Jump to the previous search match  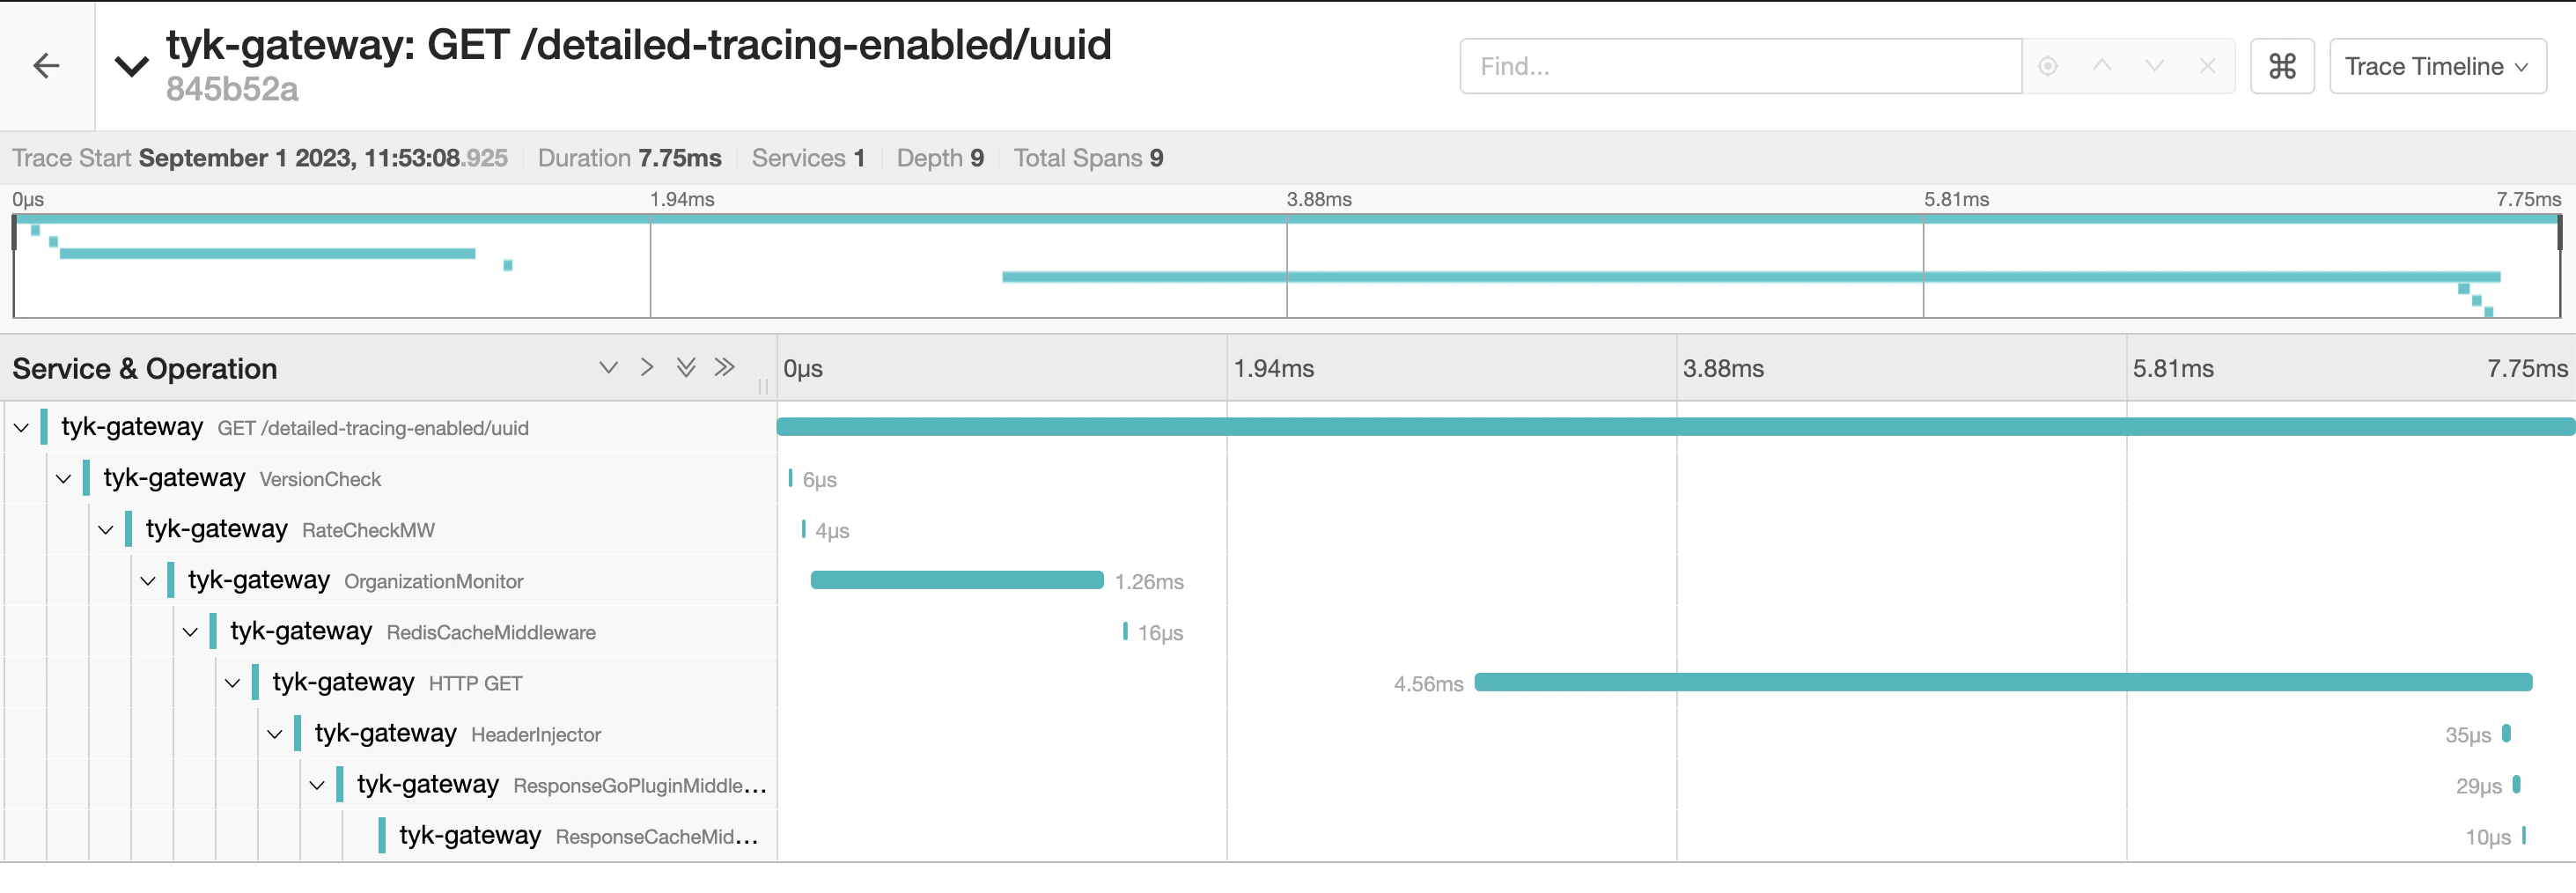point(2104,65)
